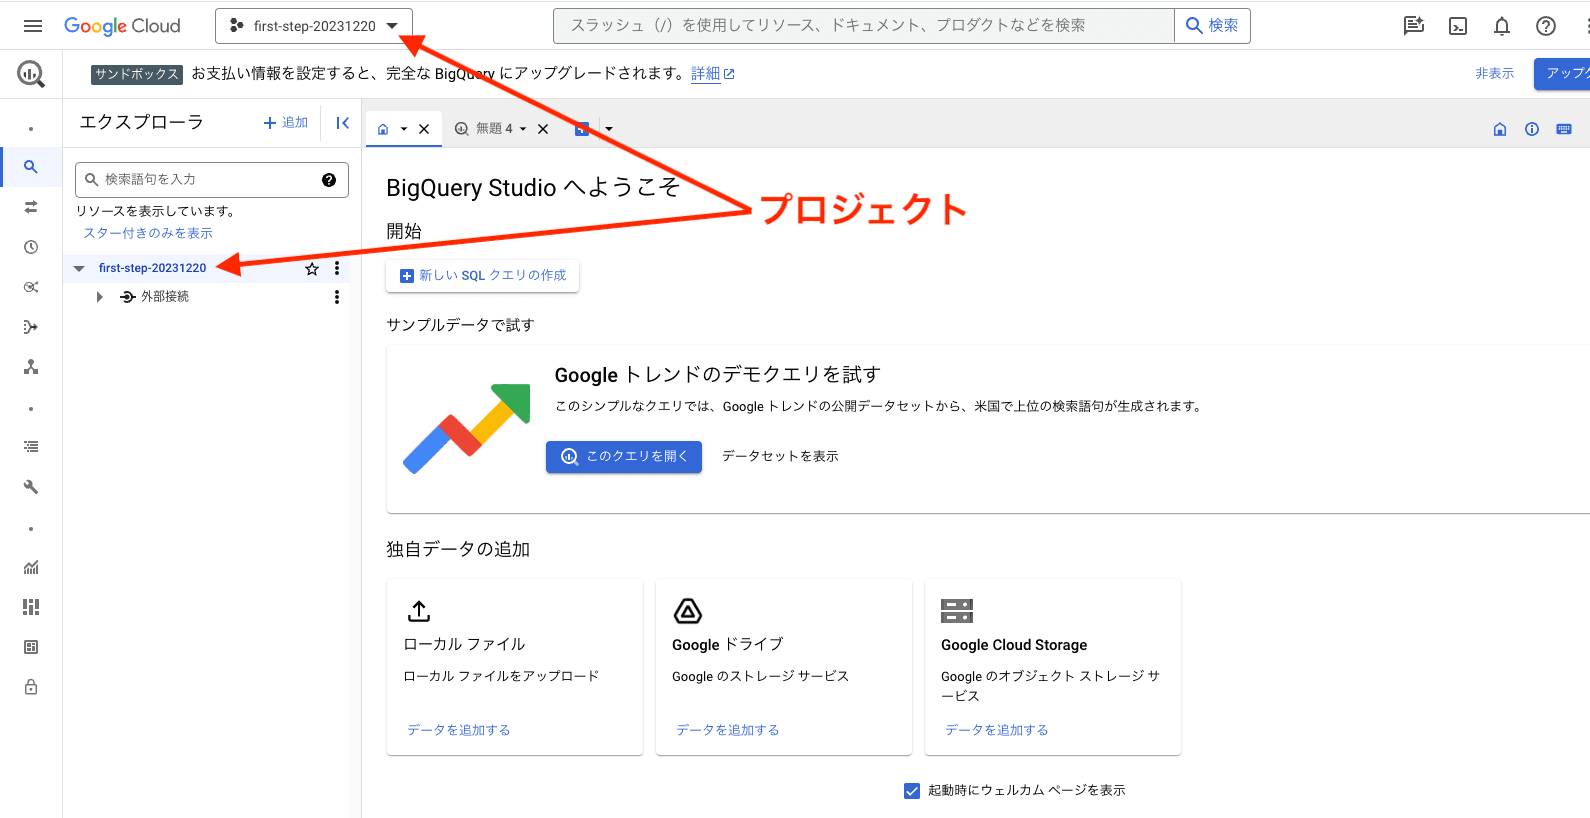Toggle starred-only resources view
Screen dimensions: 1590x818
[x=148, y=233]
